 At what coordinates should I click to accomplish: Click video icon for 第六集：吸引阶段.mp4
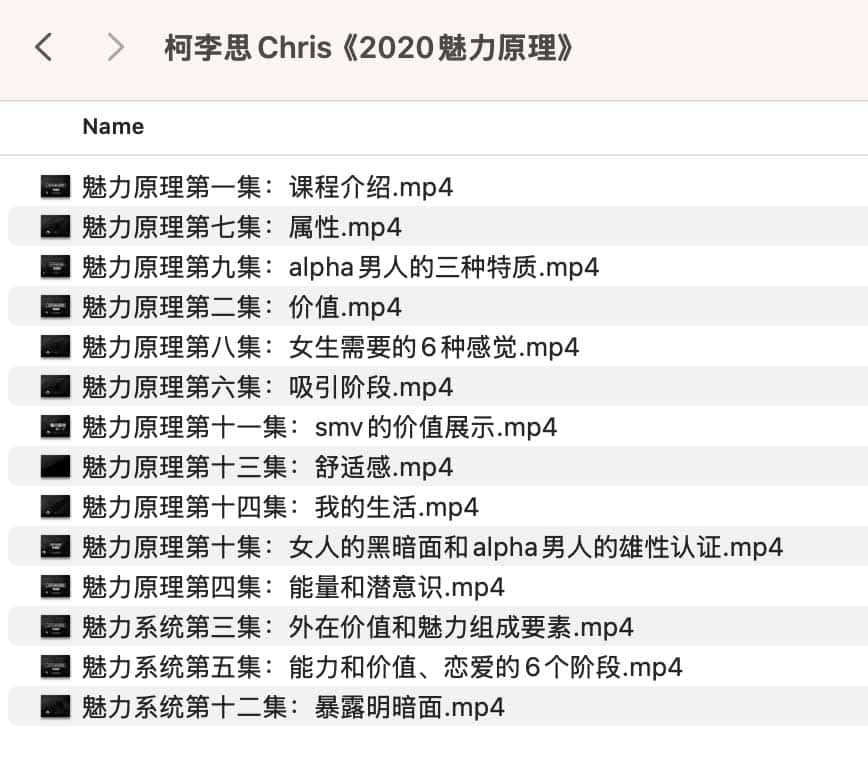55,387
